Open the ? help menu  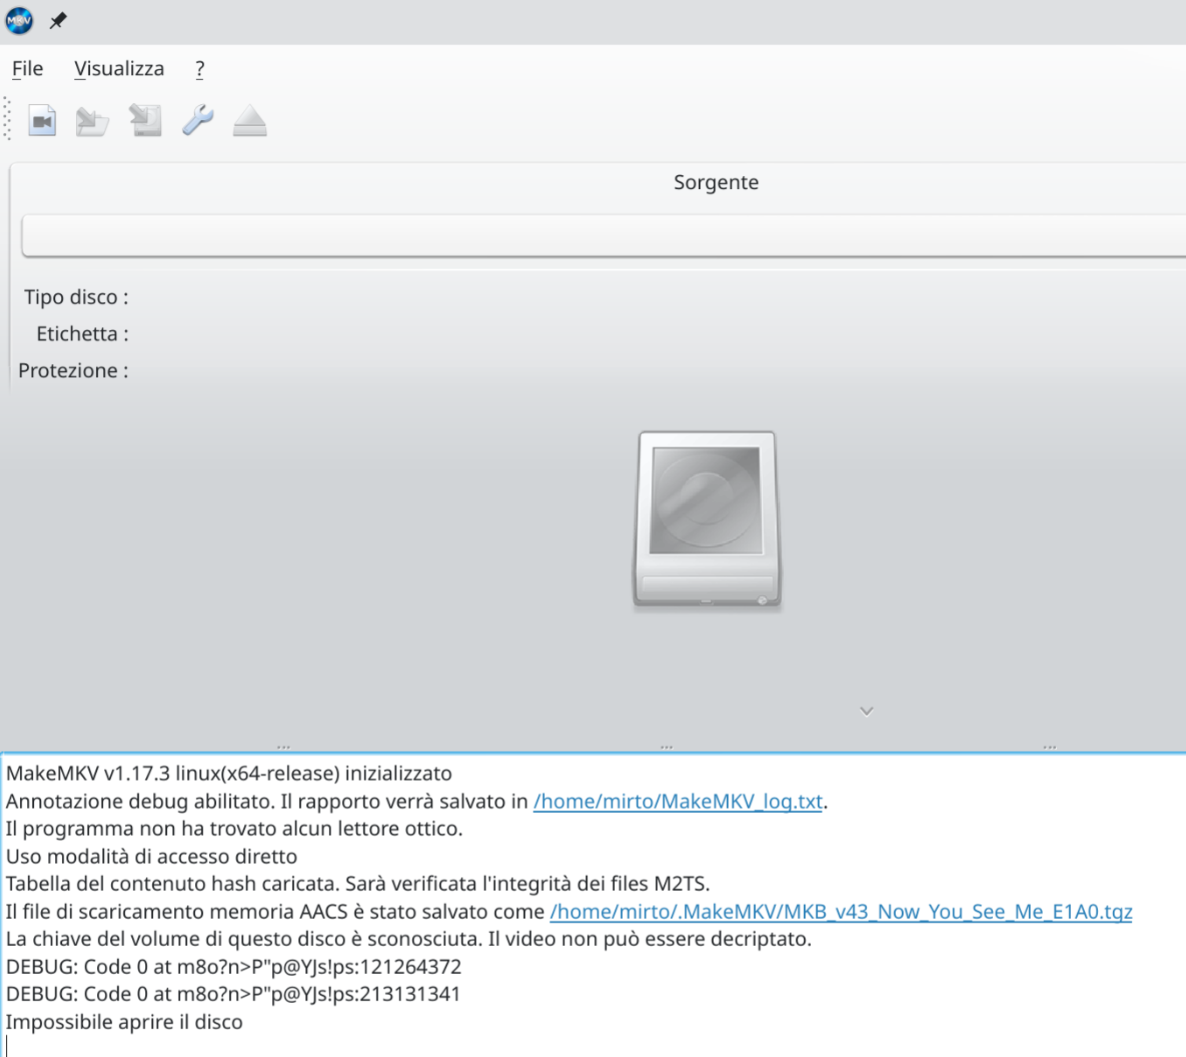point(200,69)
